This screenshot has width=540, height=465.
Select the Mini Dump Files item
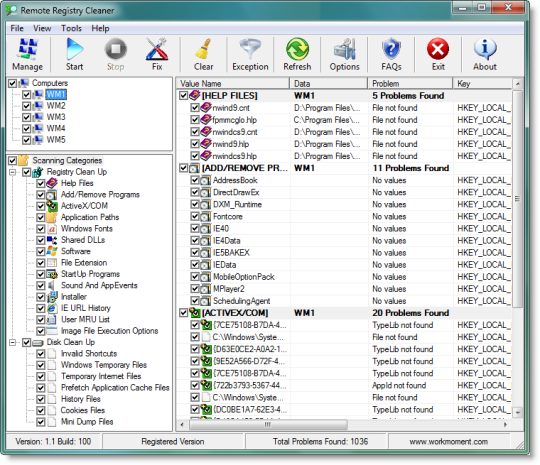pos(87,422)
